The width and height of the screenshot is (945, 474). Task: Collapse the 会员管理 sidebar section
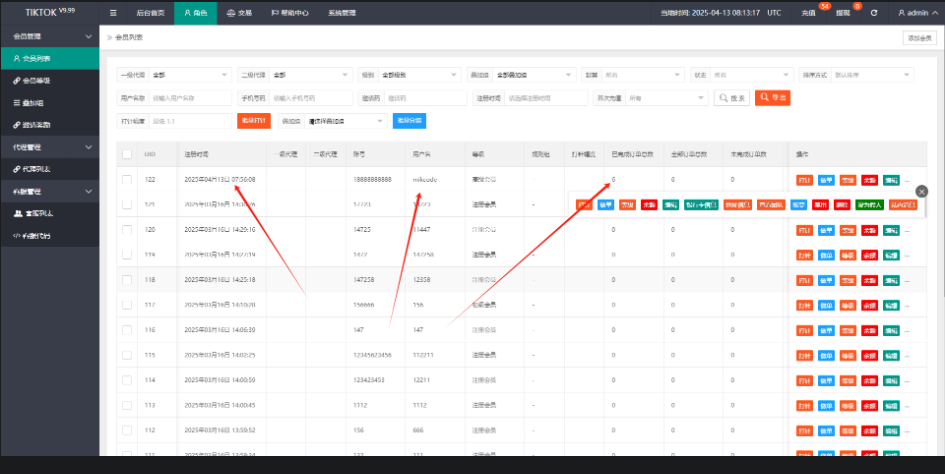(x=50, y=36)
